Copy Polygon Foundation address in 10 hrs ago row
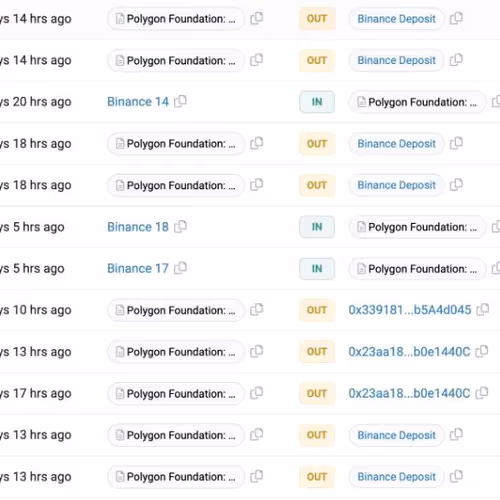The width and height of the screenshot is (500, 500). coord(257,310)
